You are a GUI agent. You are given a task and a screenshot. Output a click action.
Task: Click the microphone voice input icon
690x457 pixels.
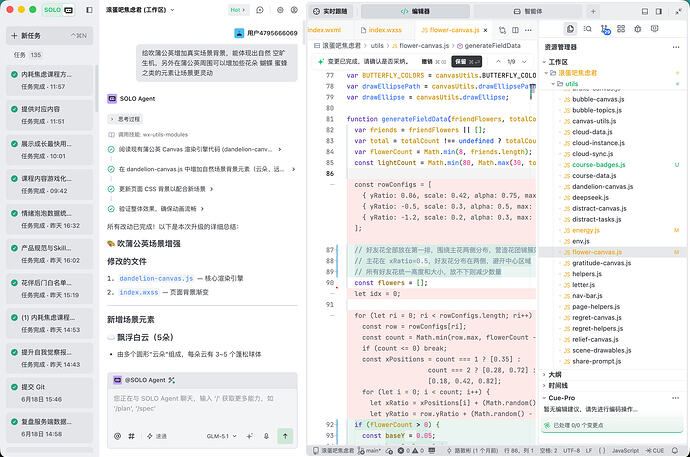[x=266, y=436]
